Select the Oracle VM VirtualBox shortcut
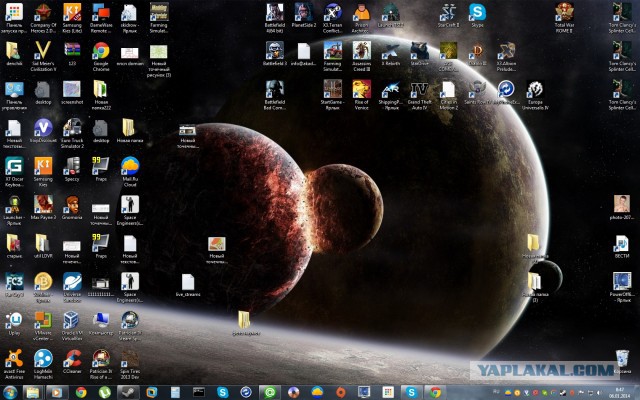The width and height of the screenshot is (640, 400). click(72, 325)
